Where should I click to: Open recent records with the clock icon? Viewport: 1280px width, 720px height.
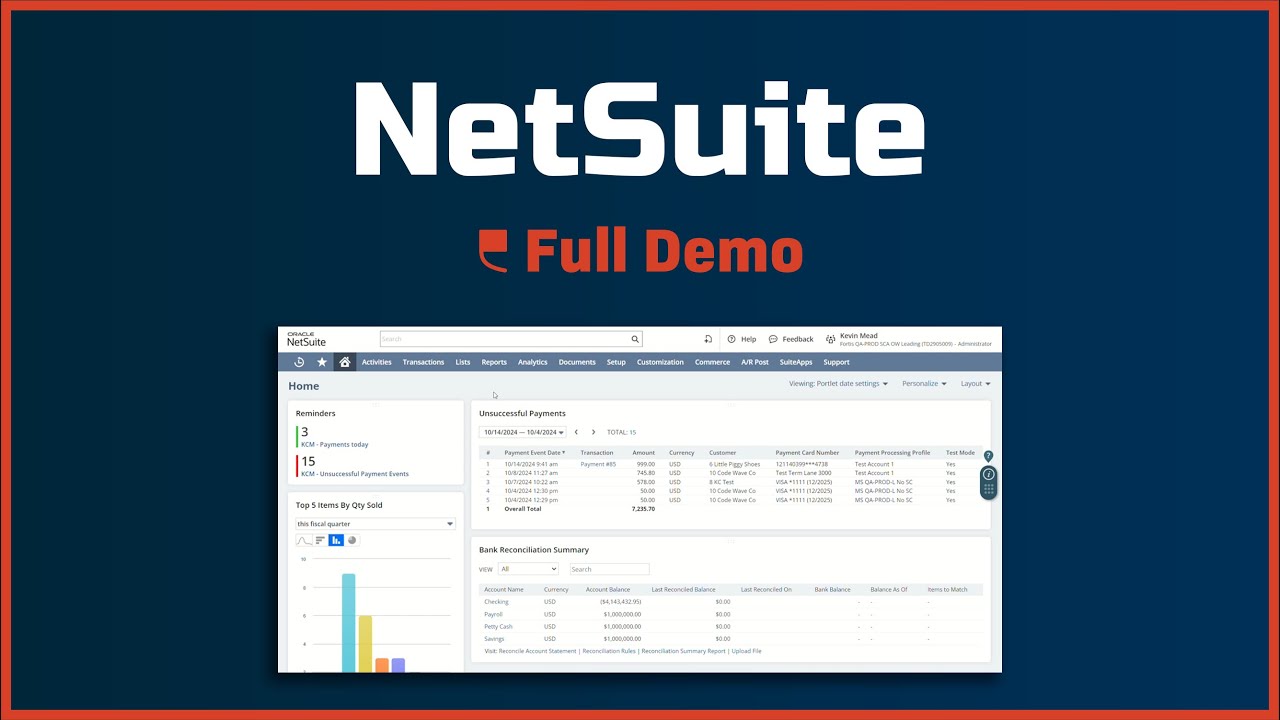pyautogui.click(x=299, y=362)
